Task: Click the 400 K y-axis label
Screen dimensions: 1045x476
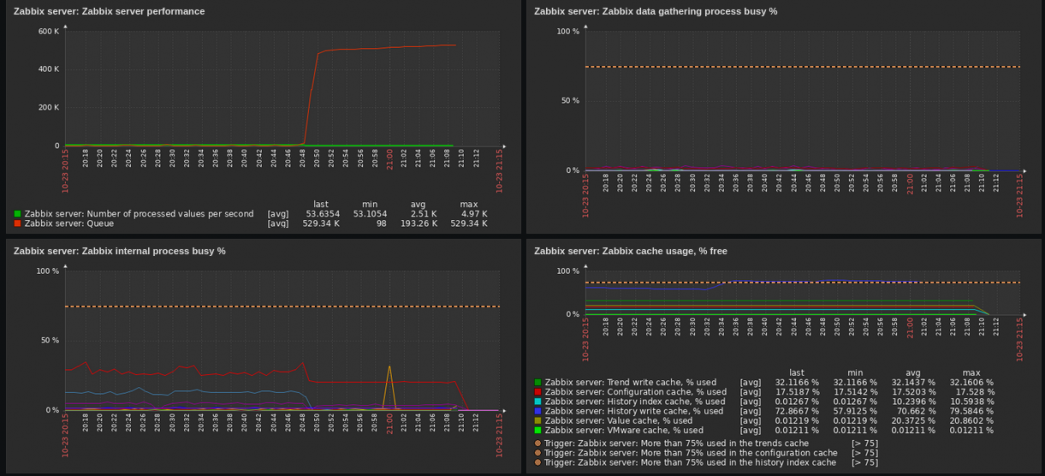Action: click(49, 69)
